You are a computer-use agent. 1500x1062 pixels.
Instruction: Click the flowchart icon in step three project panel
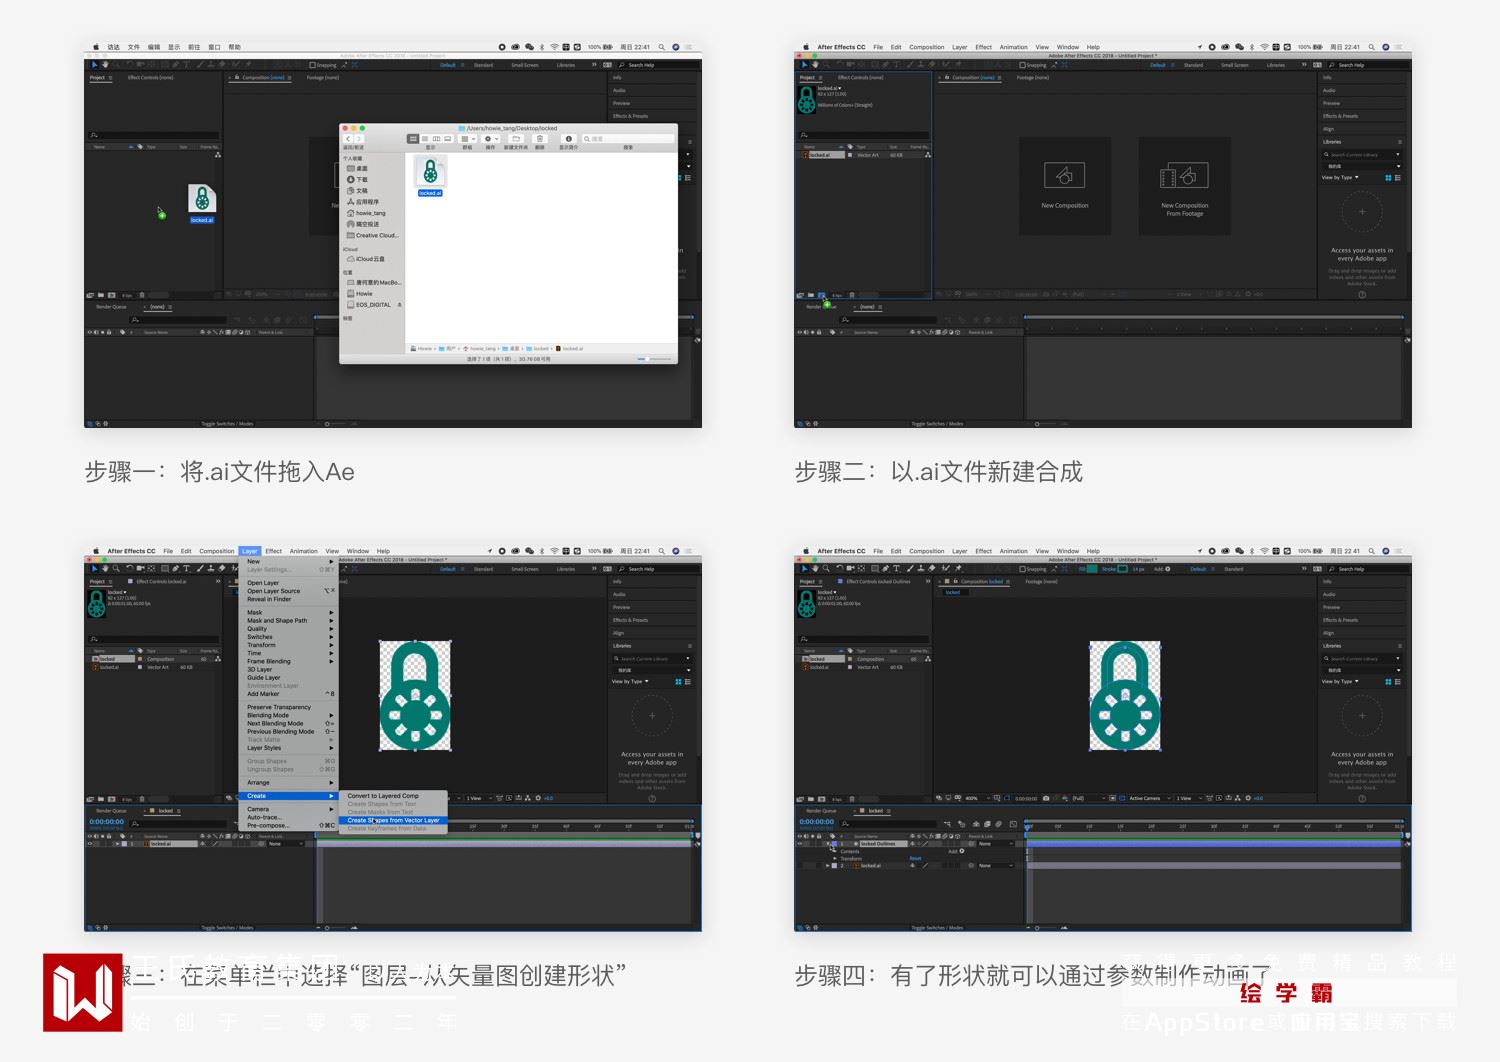coord(218,658)
